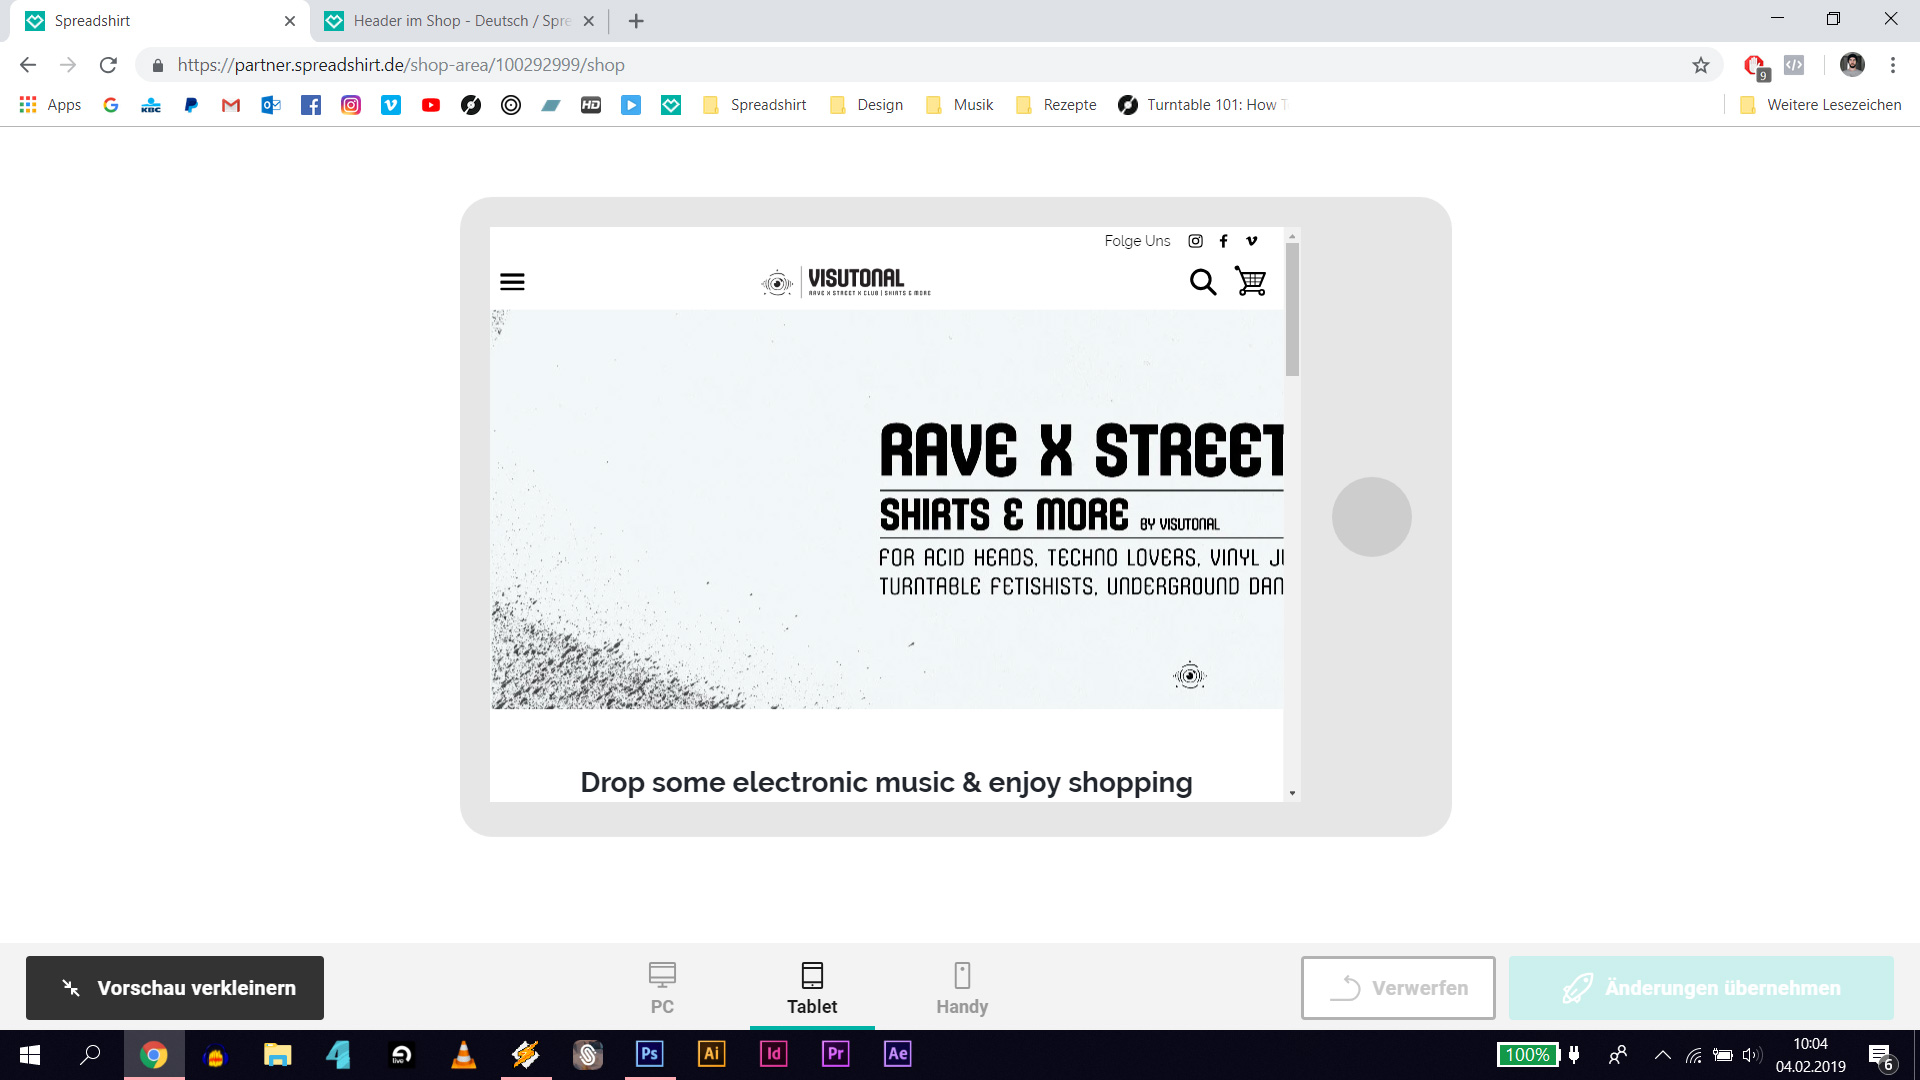Switch preview to Handy view
Viewport: 1920px width, 1080px height.
pos(962,987)
